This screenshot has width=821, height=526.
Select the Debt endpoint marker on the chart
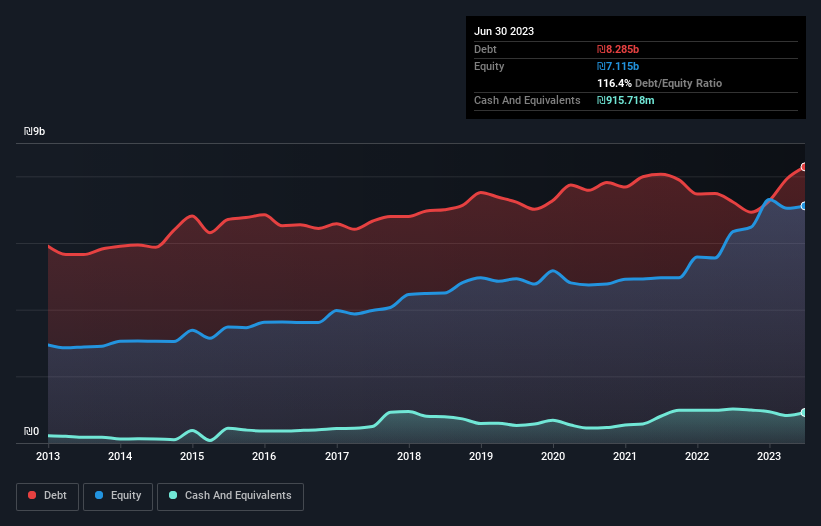804,167
